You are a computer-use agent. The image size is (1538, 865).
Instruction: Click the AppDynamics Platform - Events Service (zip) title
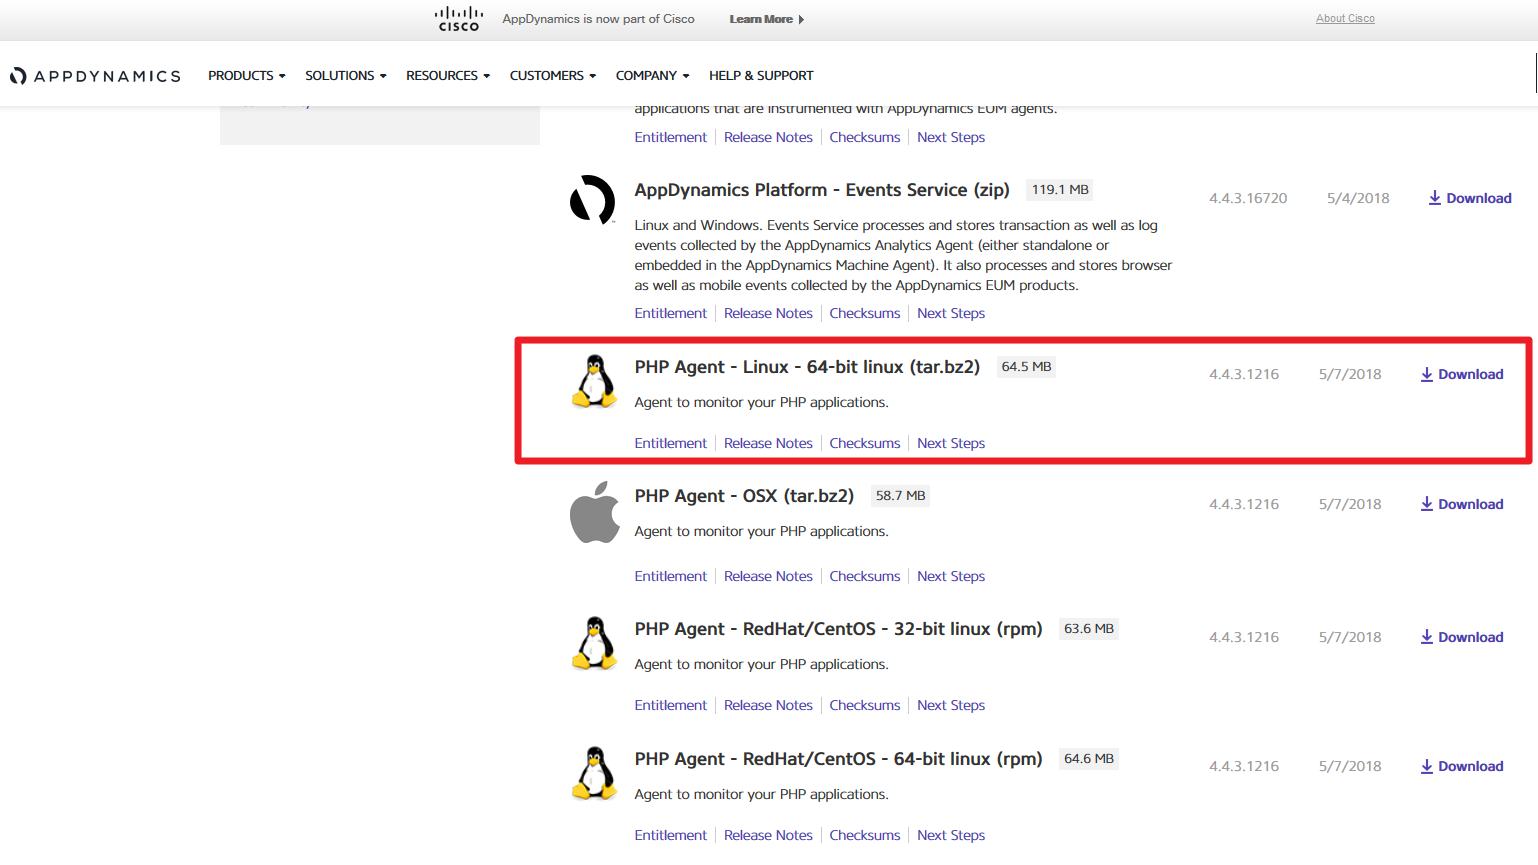coord(822,190)
